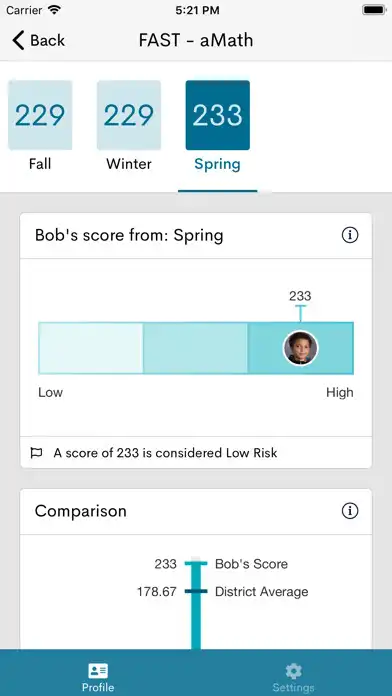Tap the 233 marker above the bar
The height and width of the screenshot is (696, 392).
300,296
